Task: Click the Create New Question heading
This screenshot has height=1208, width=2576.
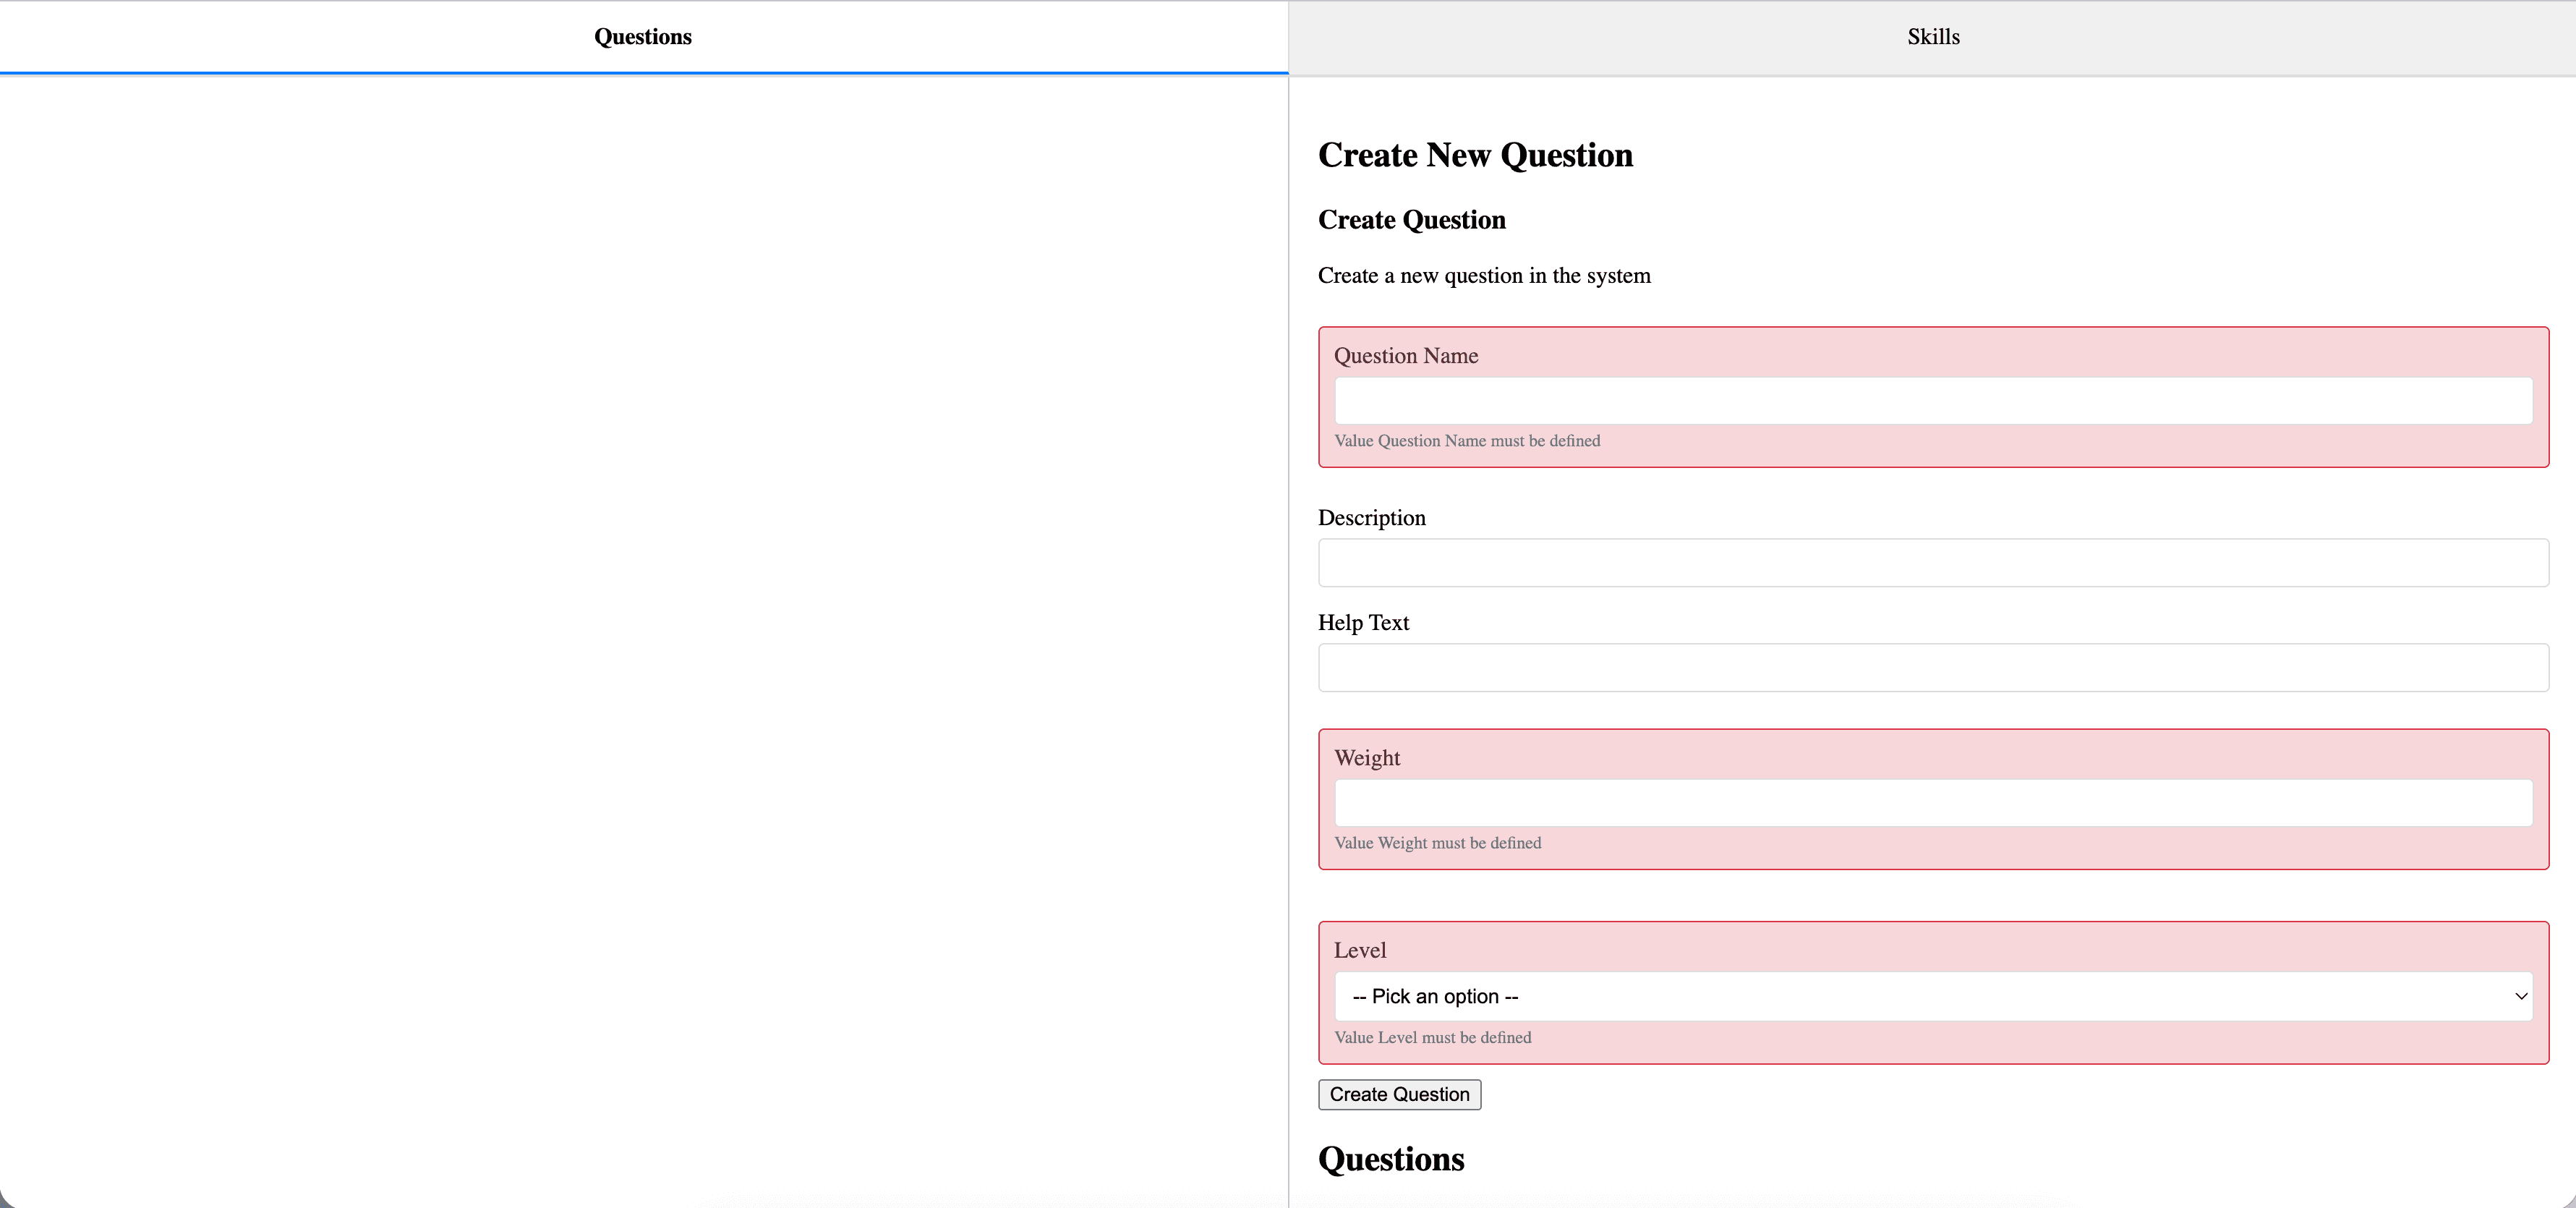Action: click(1475, 155)
